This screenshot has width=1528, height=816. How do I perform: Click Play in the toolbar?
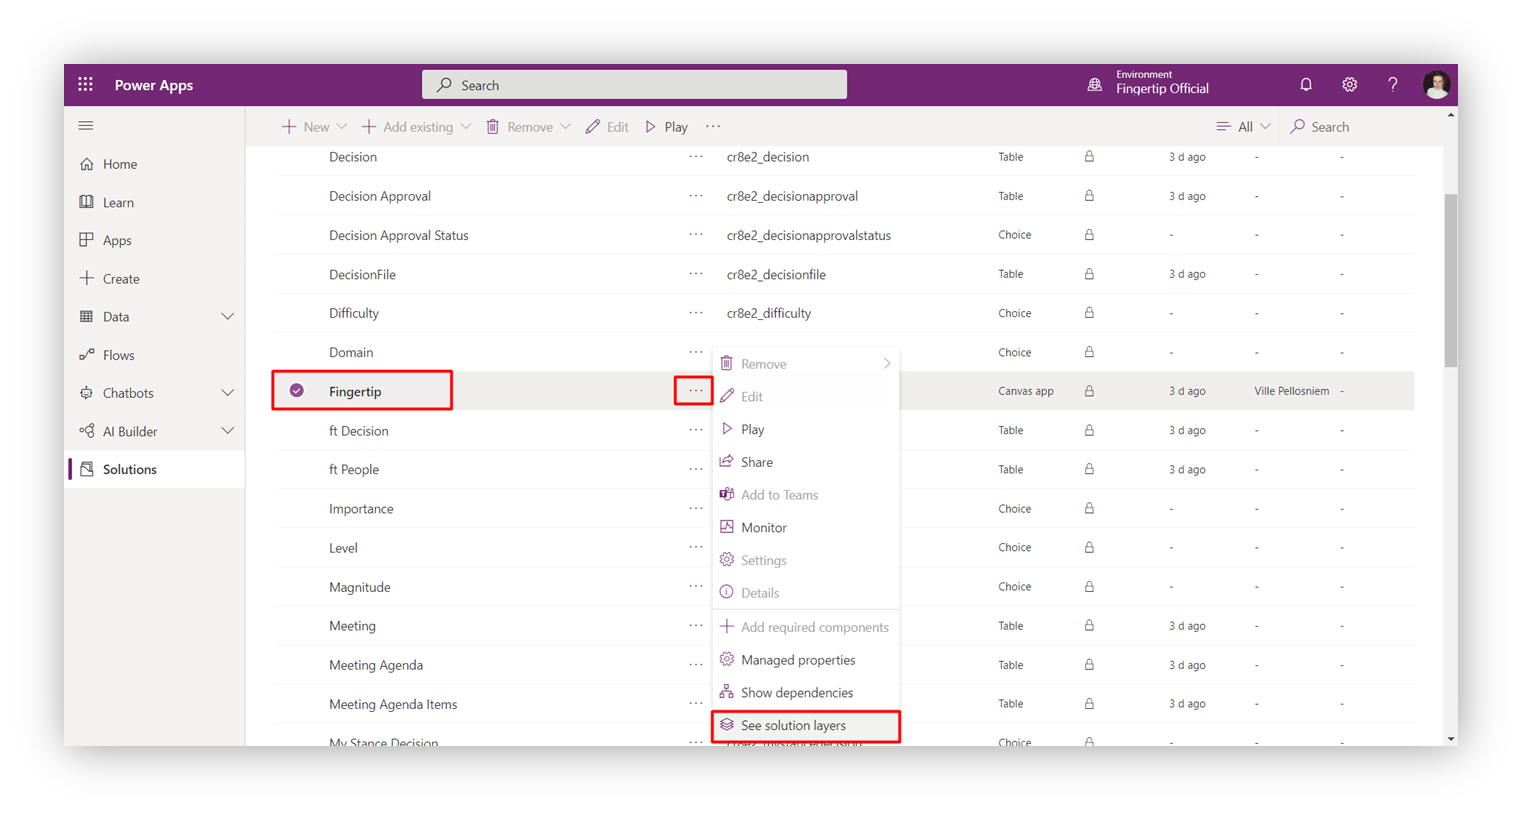click(666, 127)
